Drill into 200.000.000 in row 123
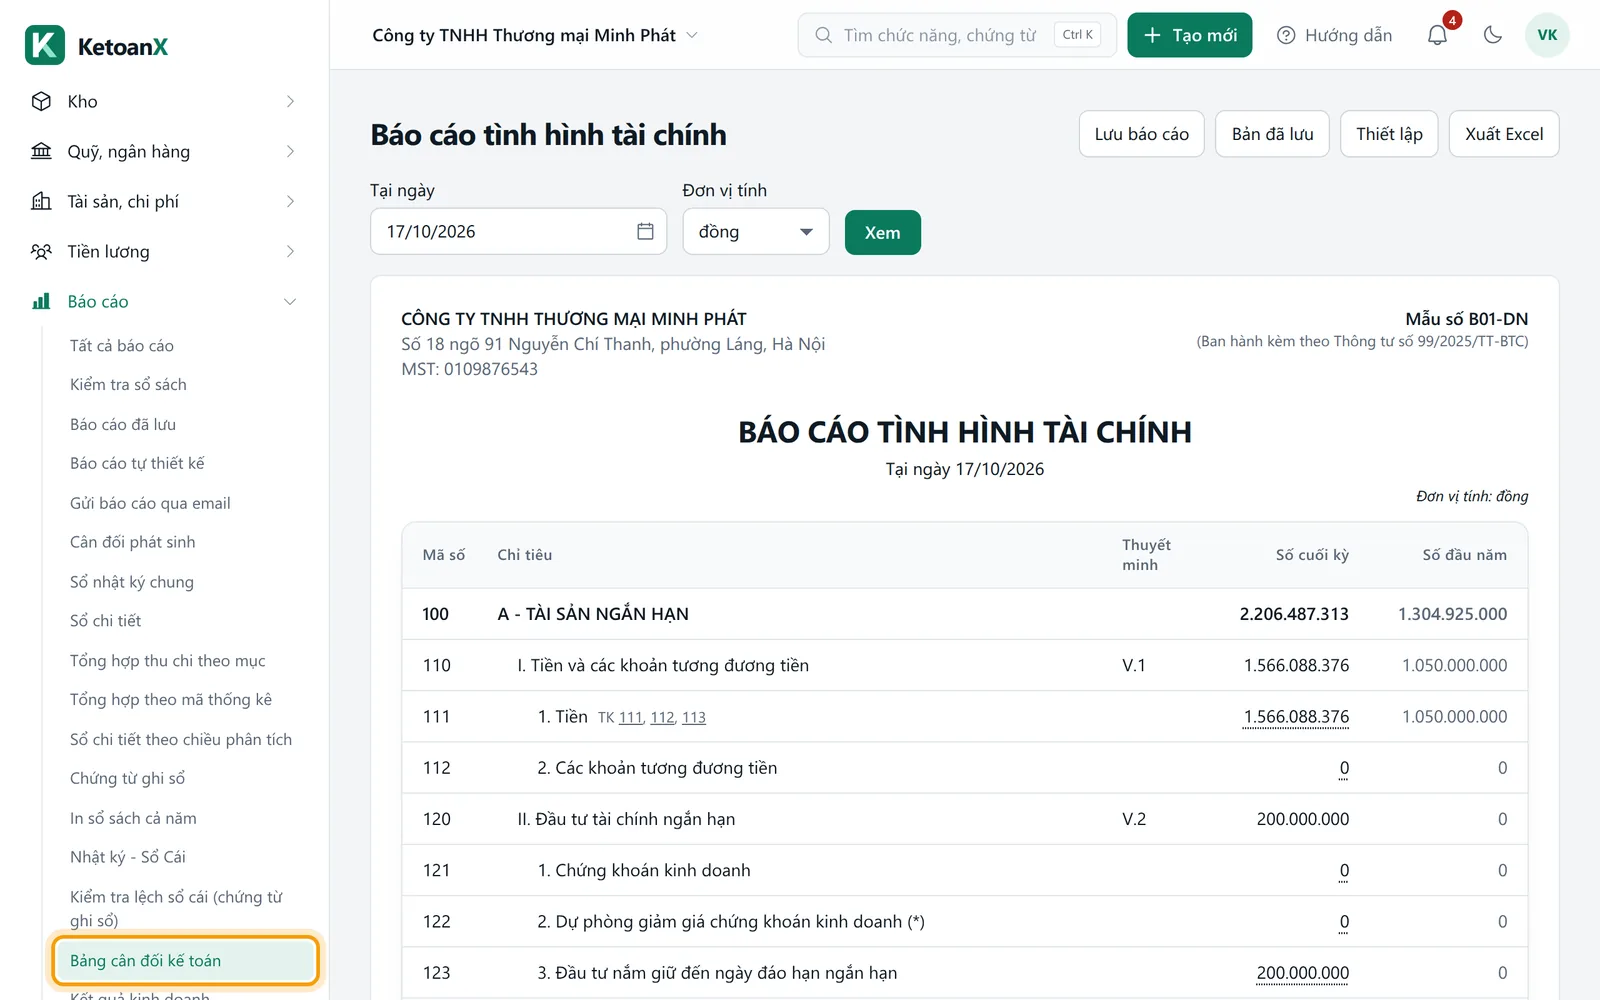Screen dimensions: 1600x1000 (x=1303, y=973)
